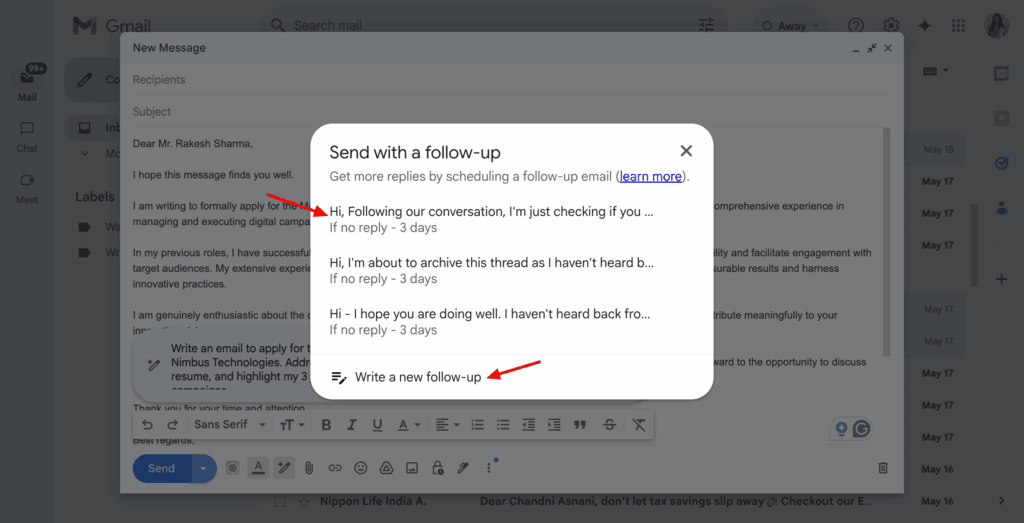The image size is (1024, 523).
Task: Open the text color picker
Action: point(409,425)
